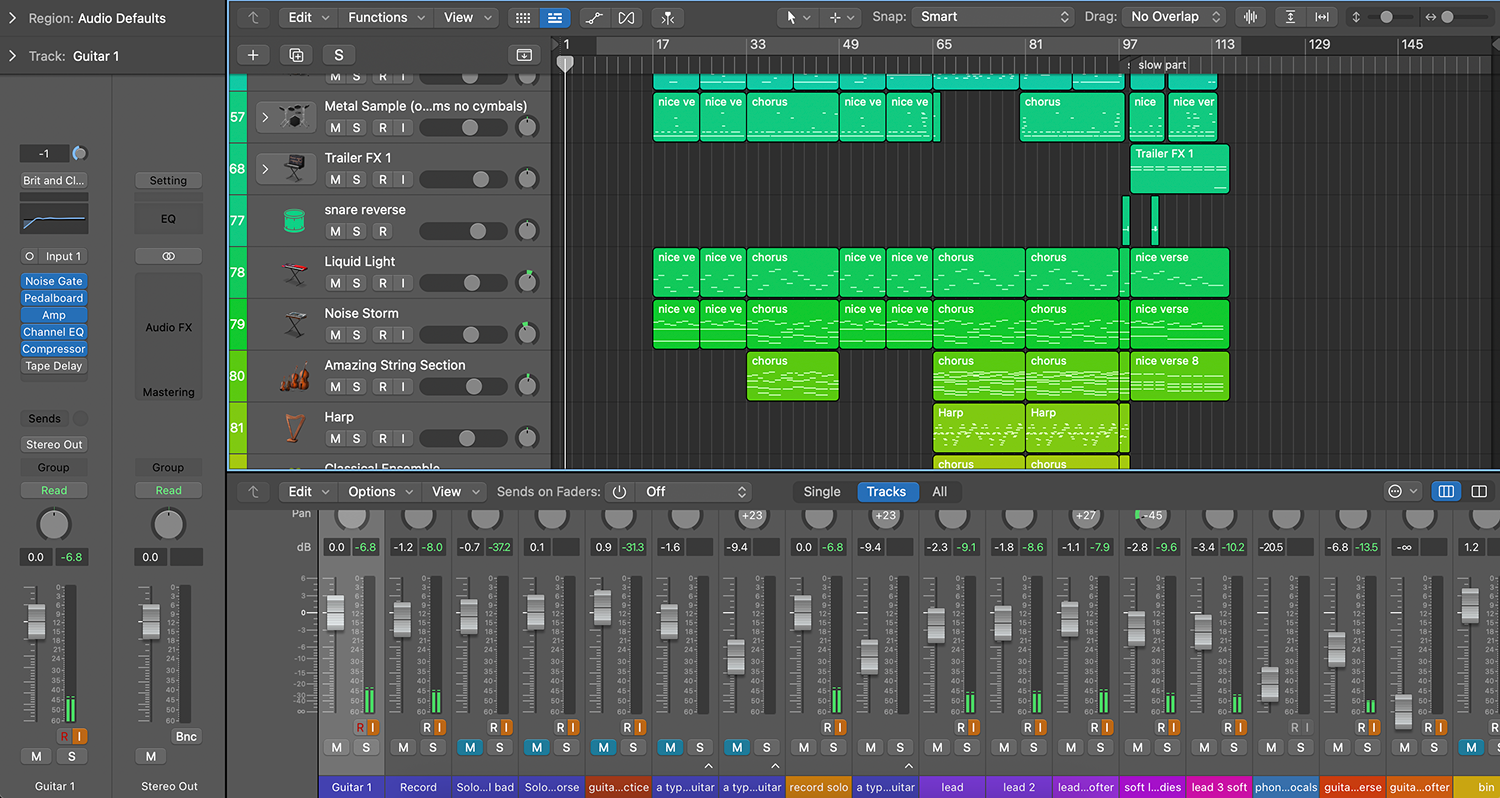1500x798 pixels.
Task: Open the Snap mode dropdown
Action: pos(991,17)
